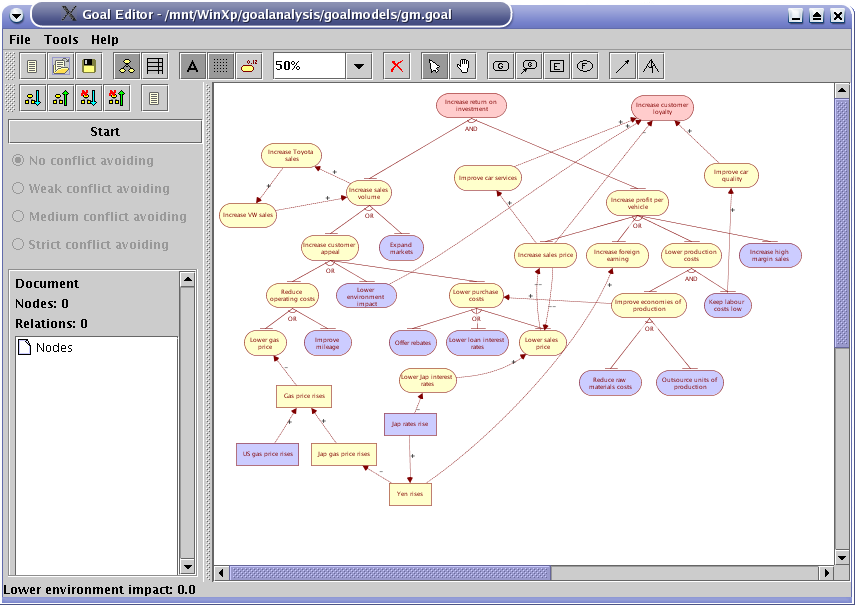
Task: Run top-down analysis with blue arrow
Action: click(x=33, y=98)
